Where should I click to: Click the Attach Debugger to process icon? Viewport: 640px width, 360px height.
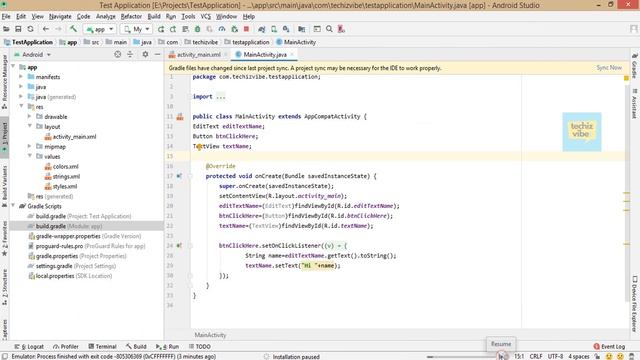click(234, 29)
